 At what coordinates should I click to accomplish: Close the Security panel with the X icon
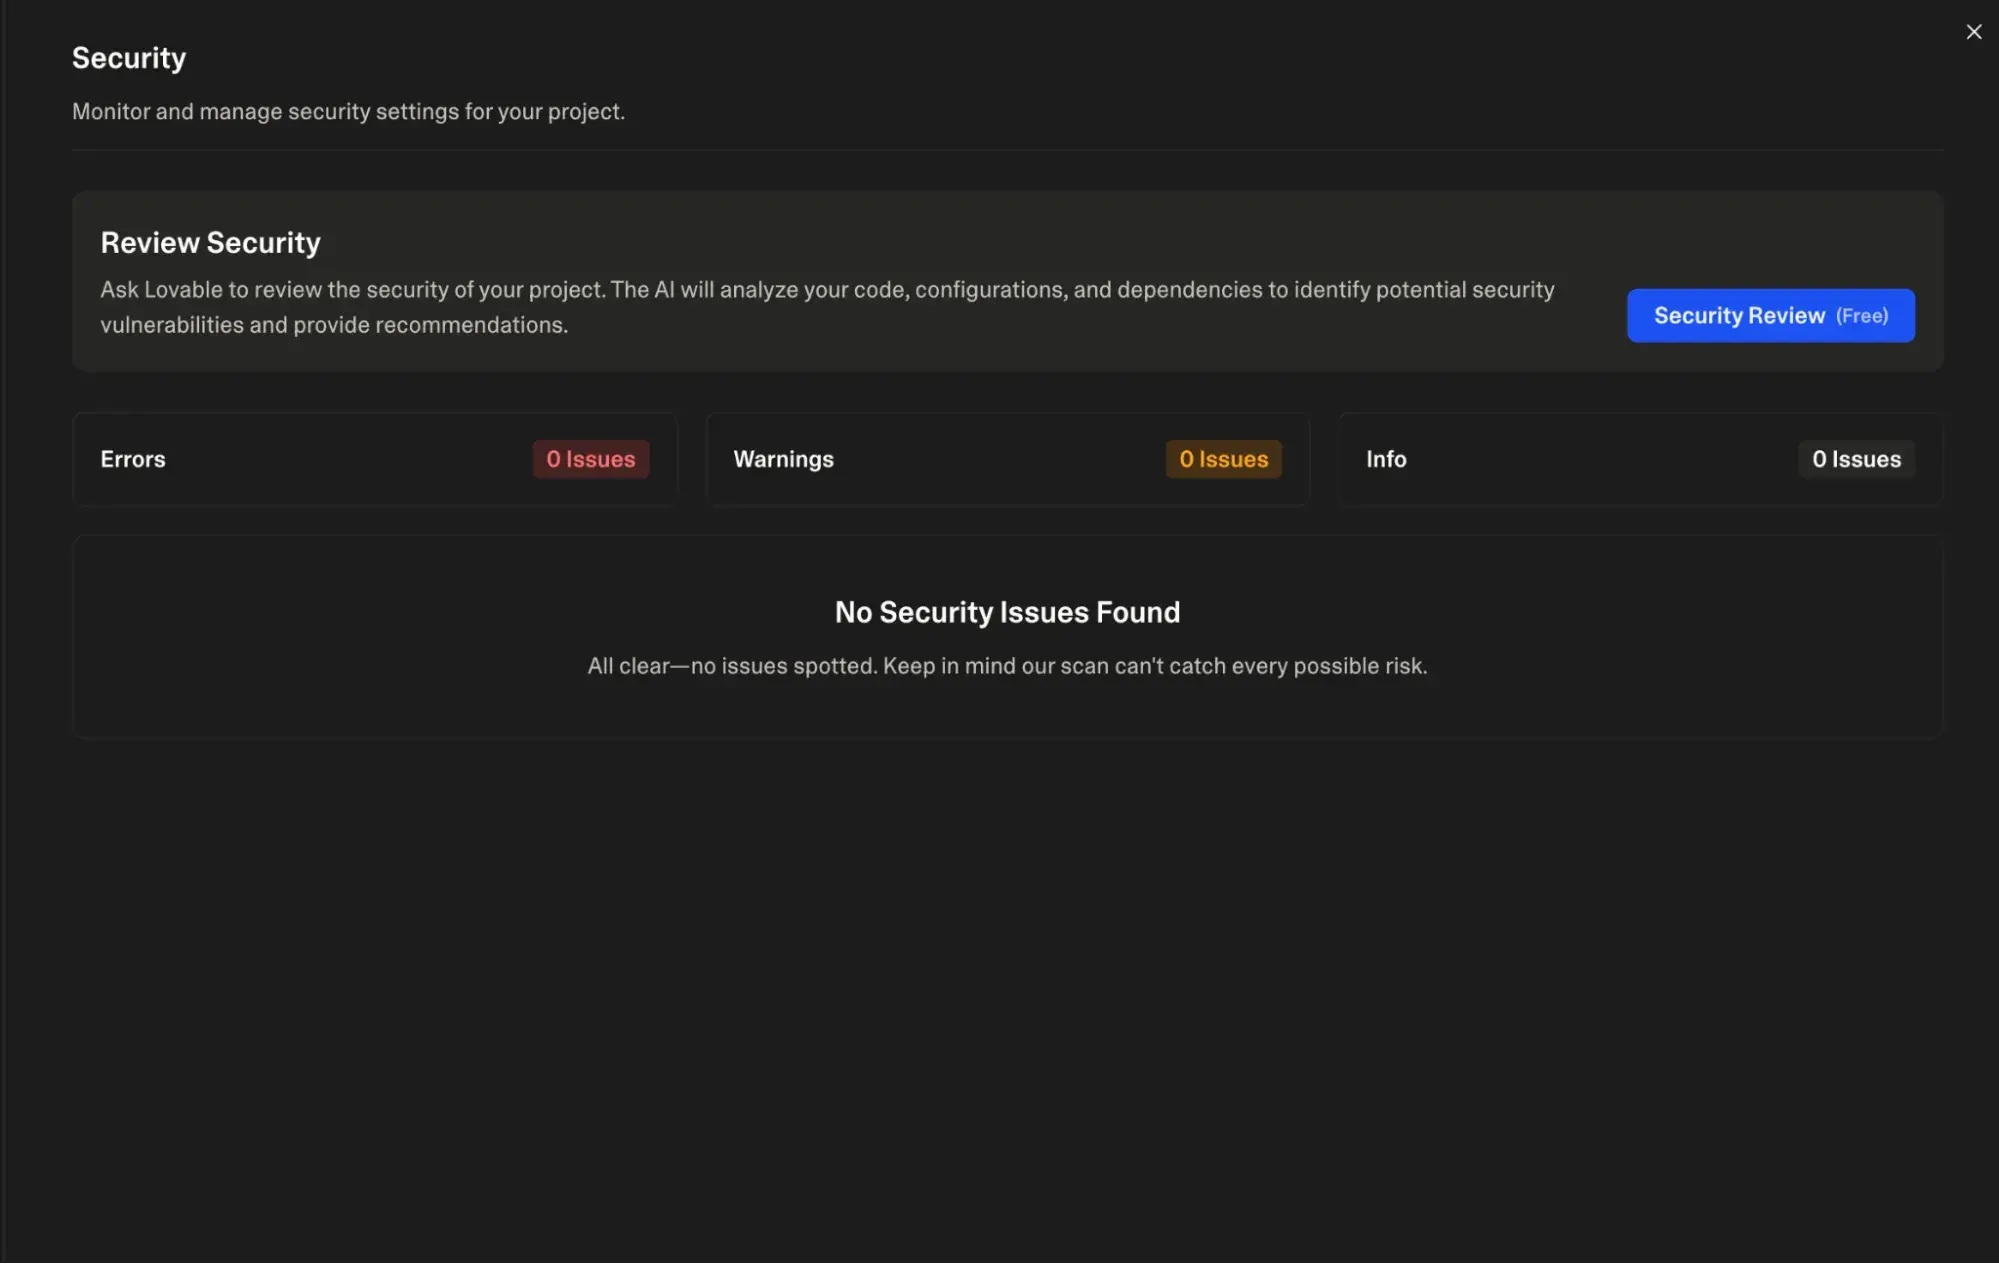click(x=1973, y=32)
